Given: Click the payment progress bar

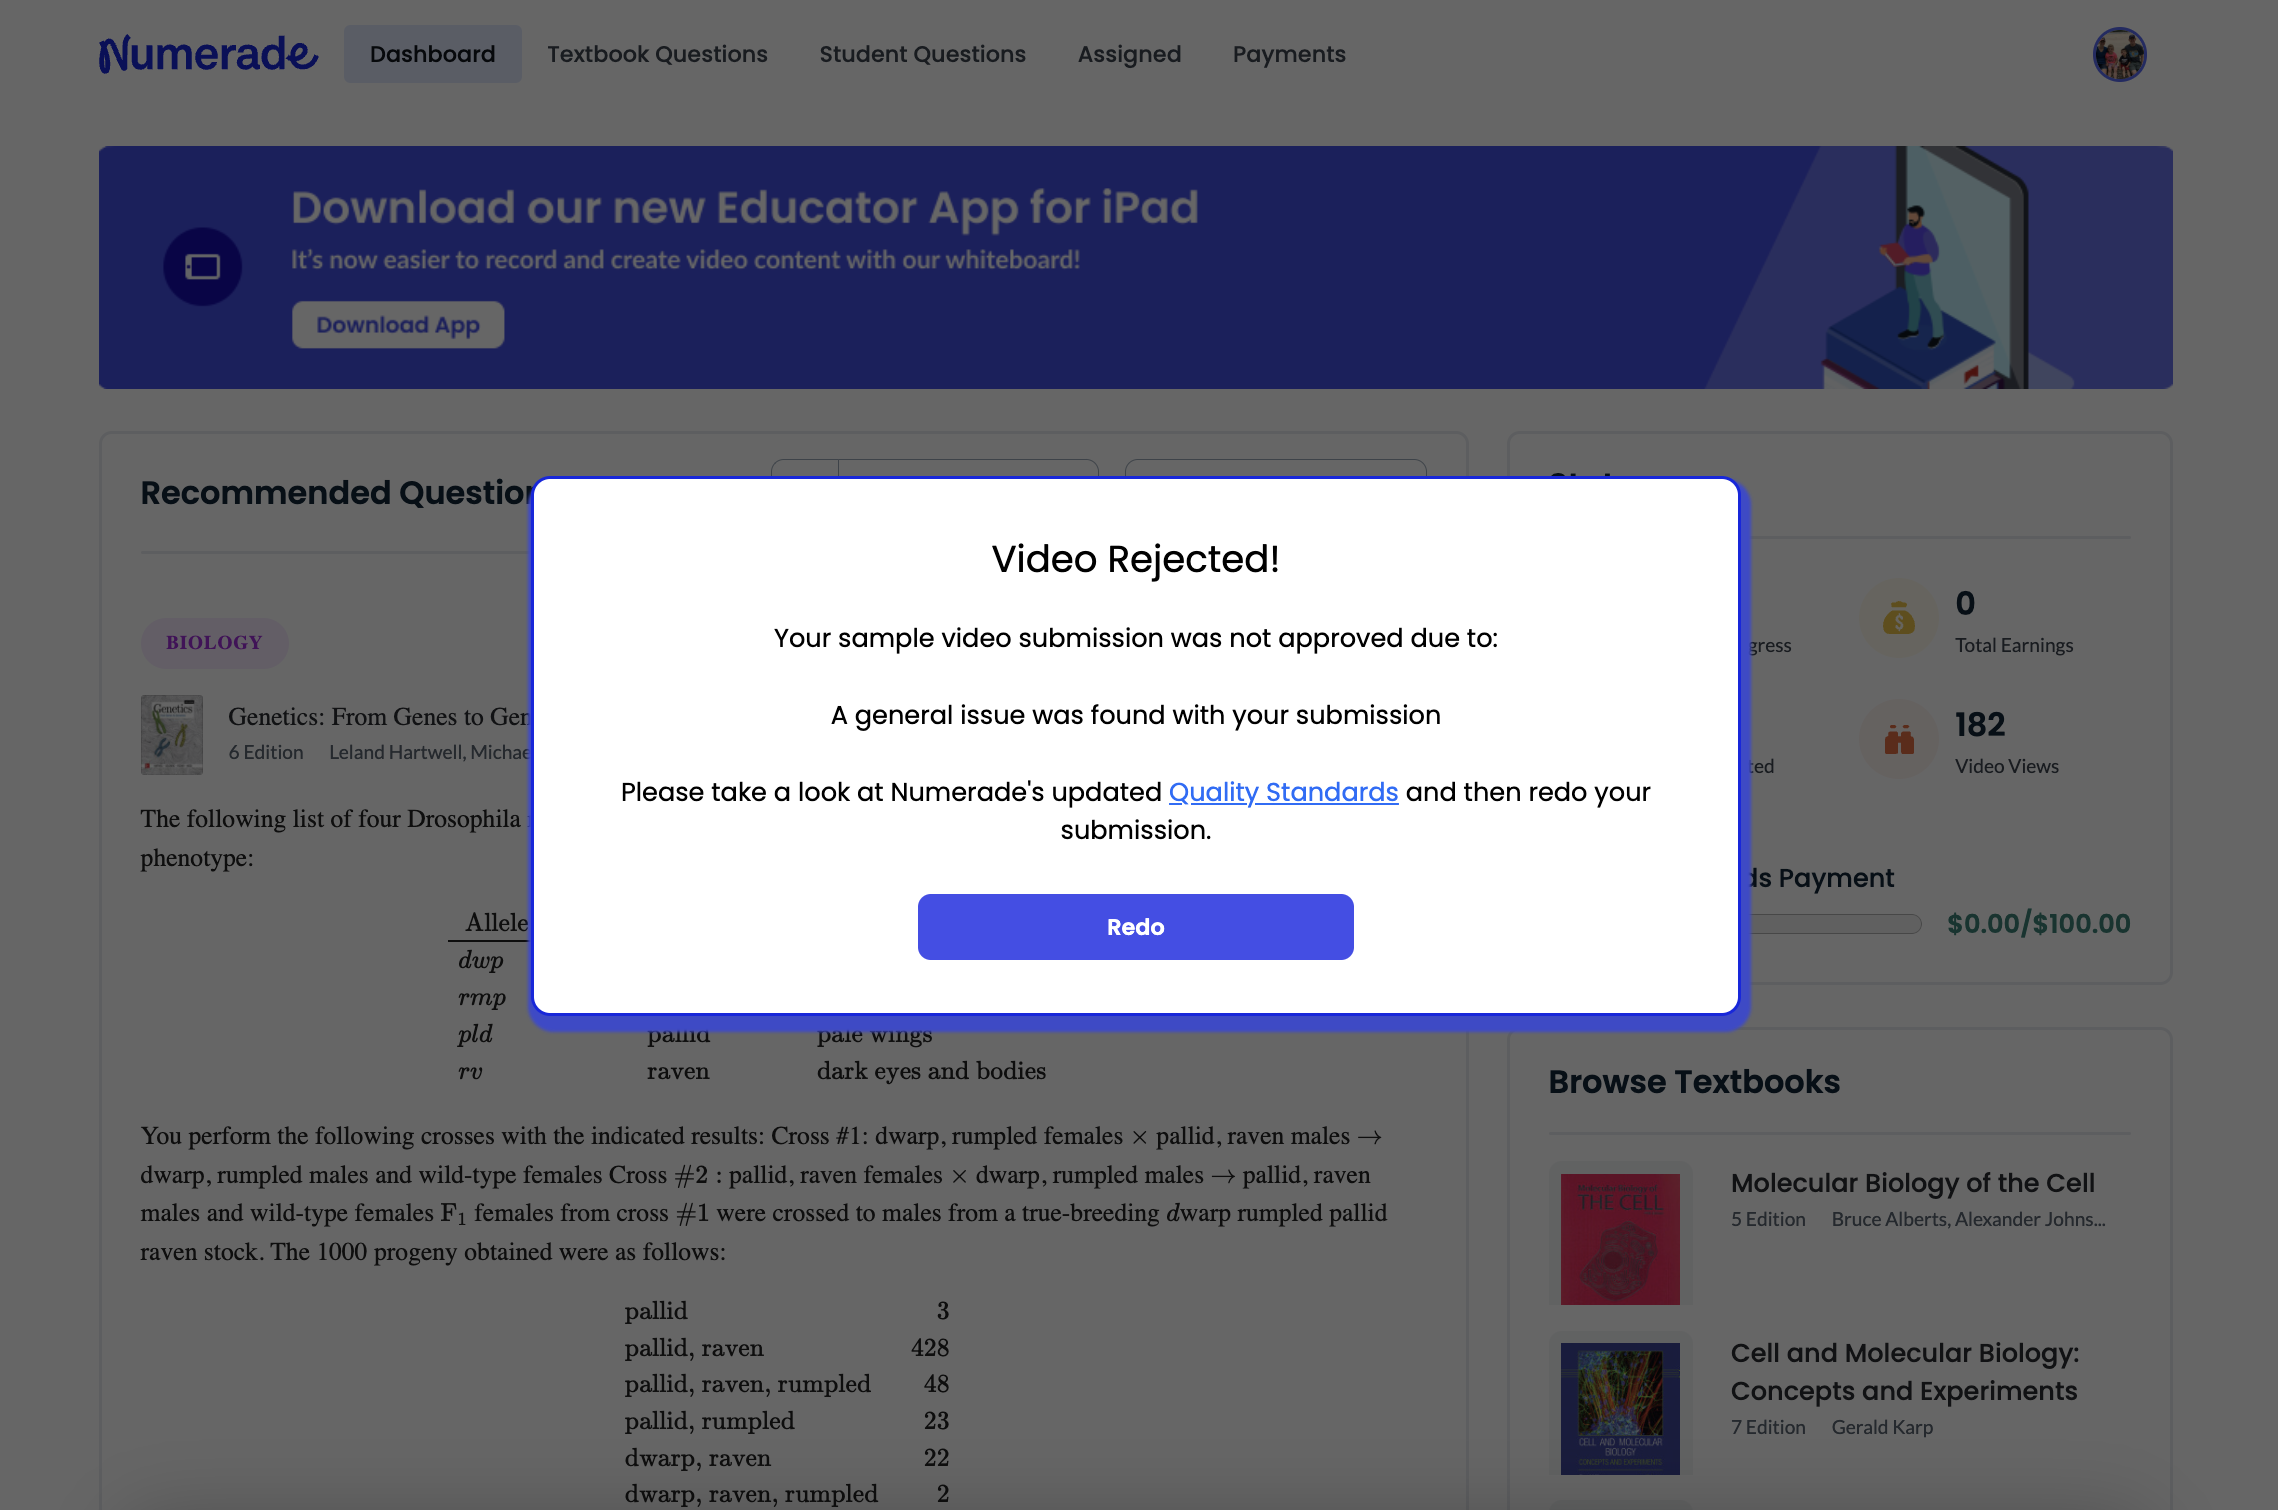Looking at the screenshot, I should [x=1833, y=924].
